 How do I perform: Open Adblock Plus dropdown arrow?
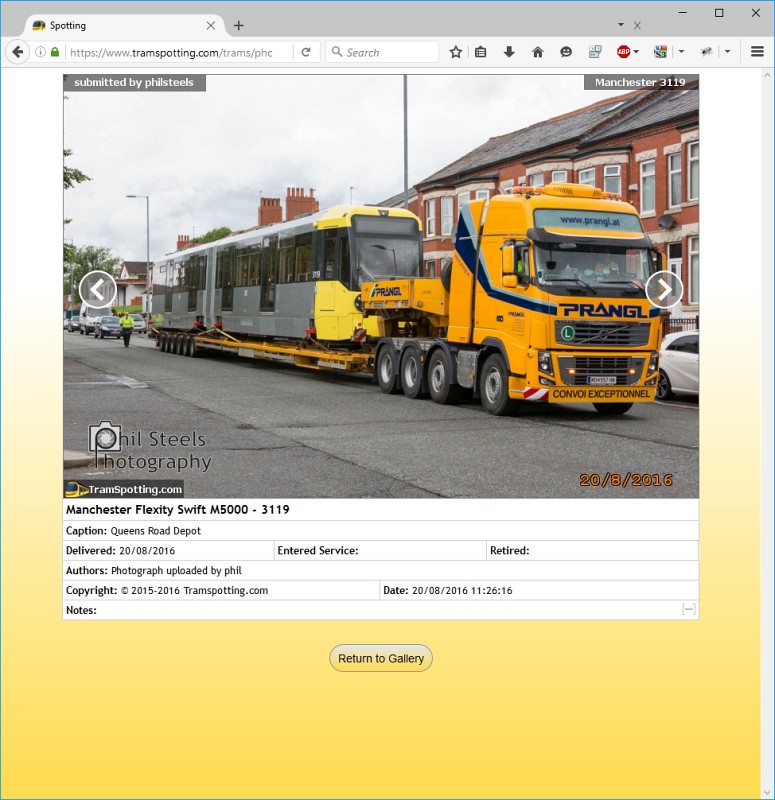pyautogui.click(x=636, y=52)
